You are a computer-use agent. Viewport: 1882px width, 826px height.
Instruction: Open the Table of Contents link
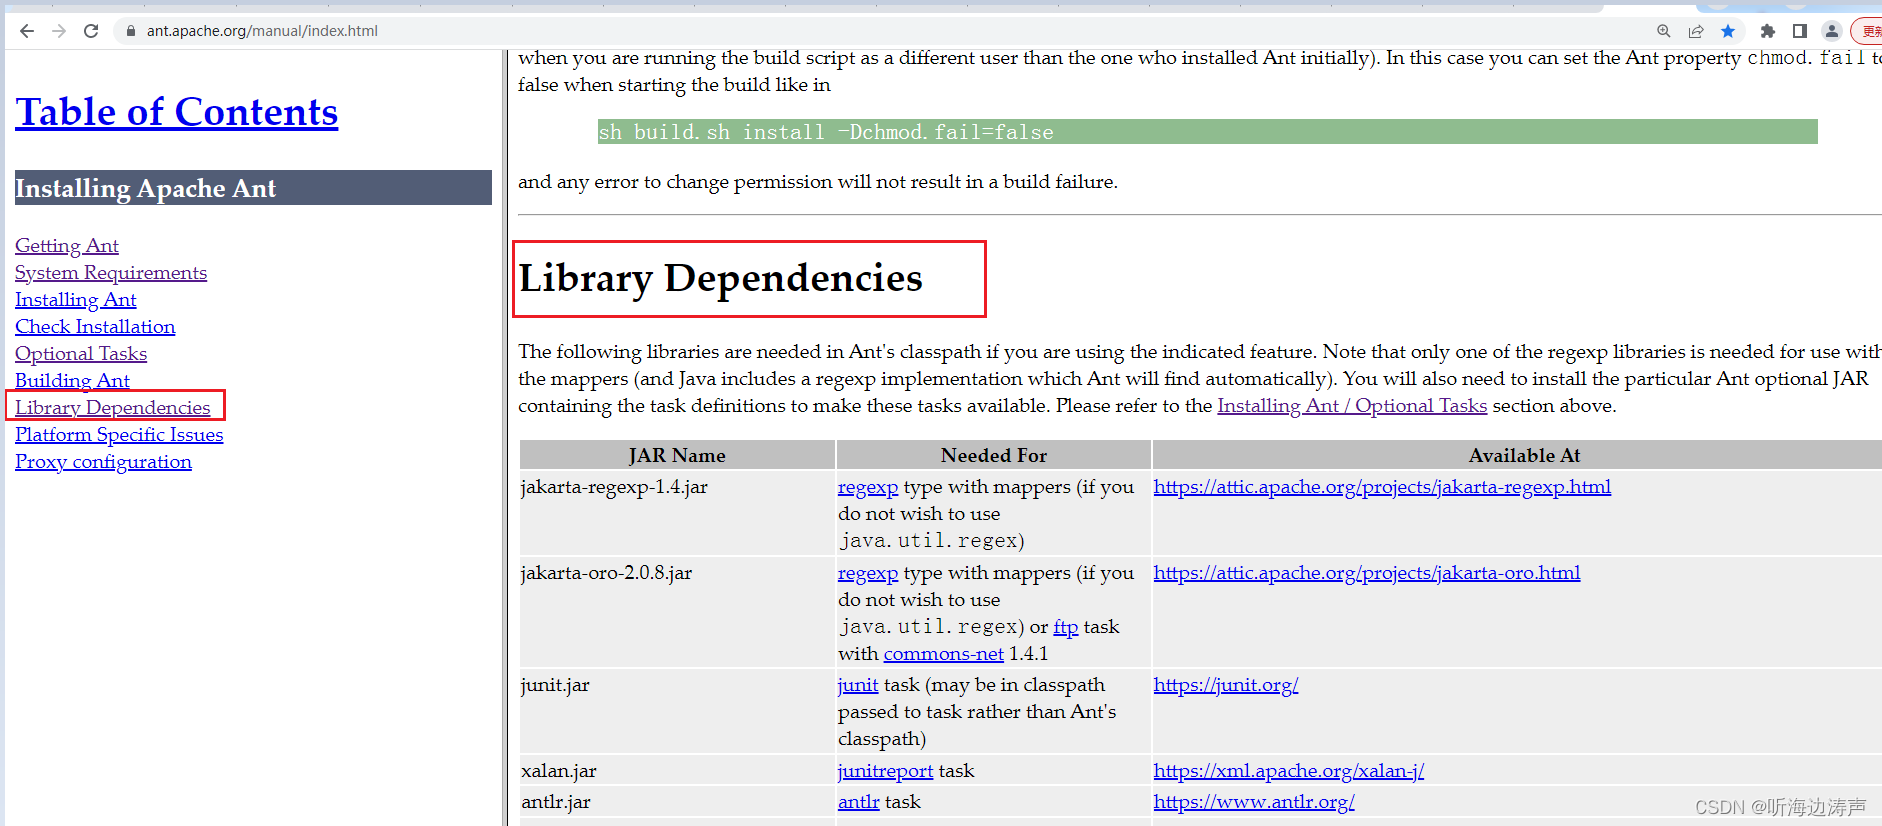coord(177,112)
